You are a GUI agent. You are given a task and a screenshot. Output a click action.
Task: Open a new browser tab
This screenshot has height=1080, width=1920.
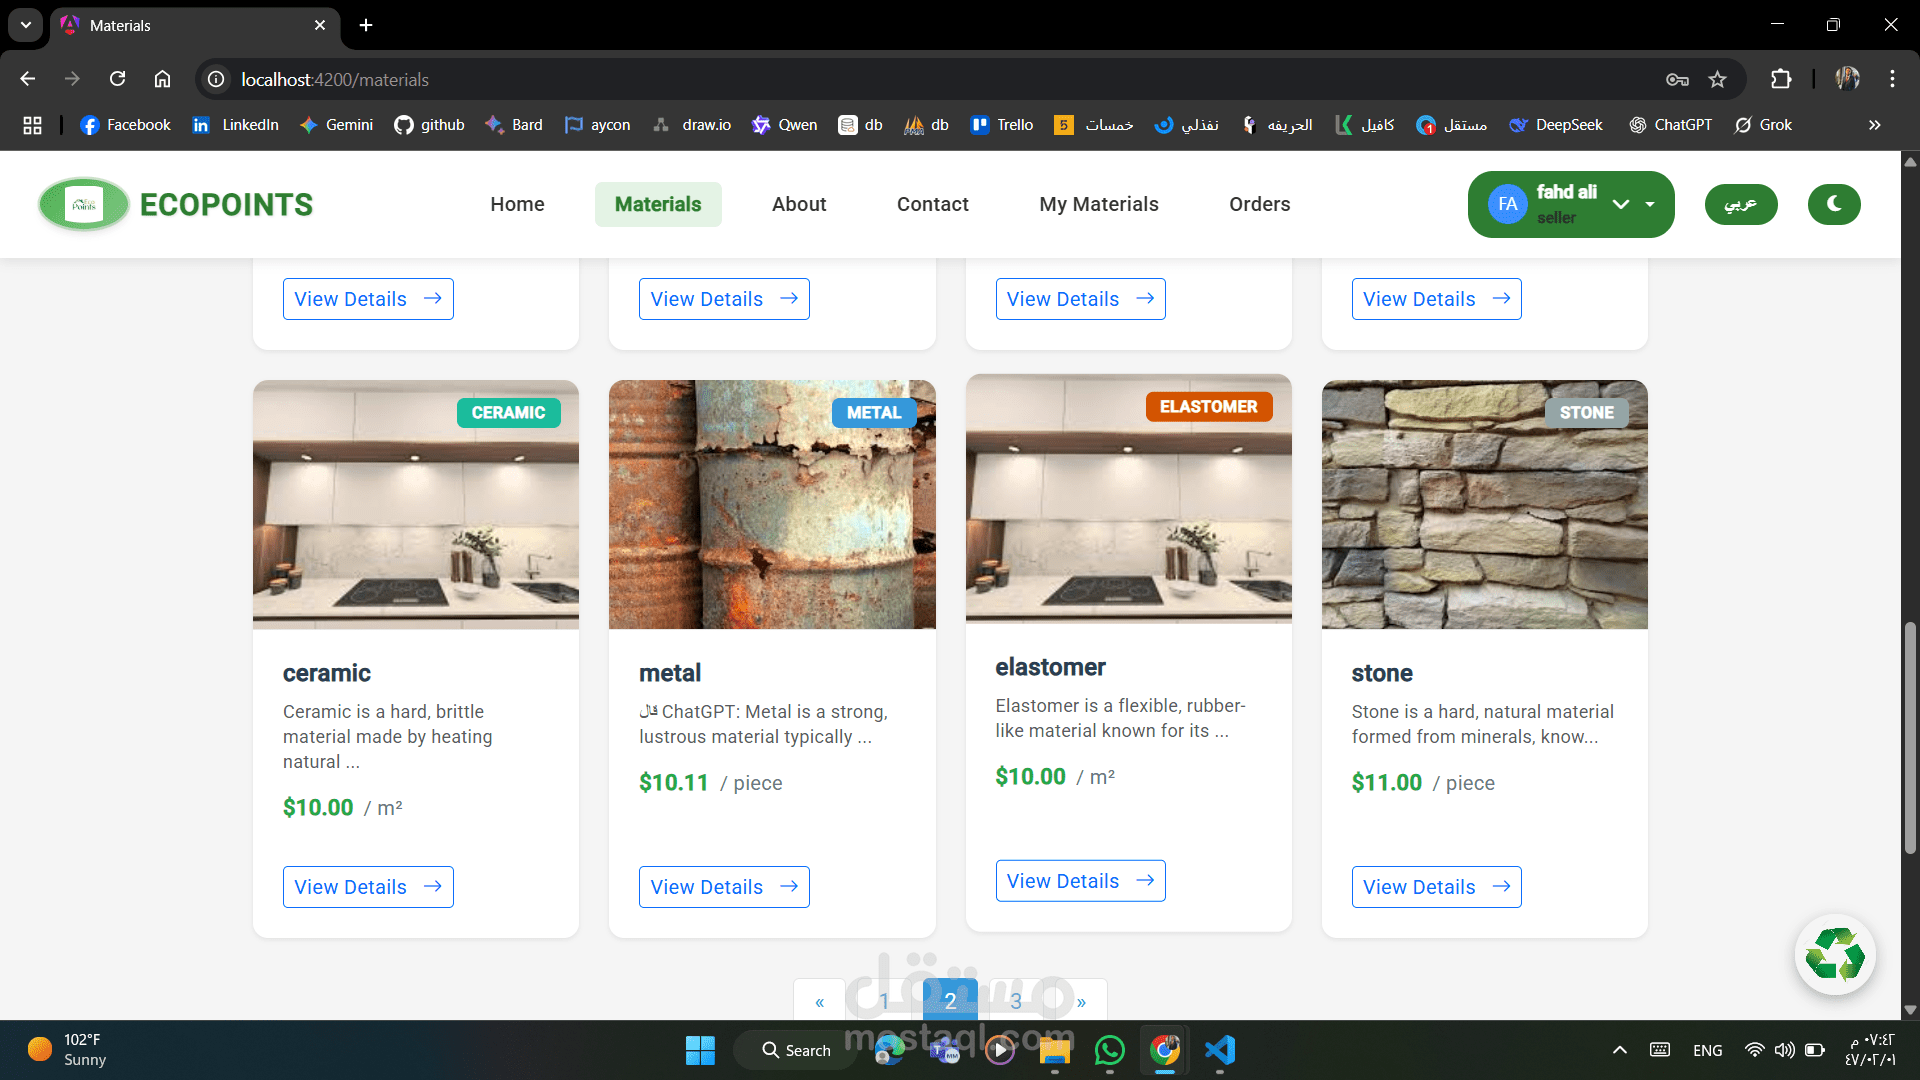coord(366,25)
